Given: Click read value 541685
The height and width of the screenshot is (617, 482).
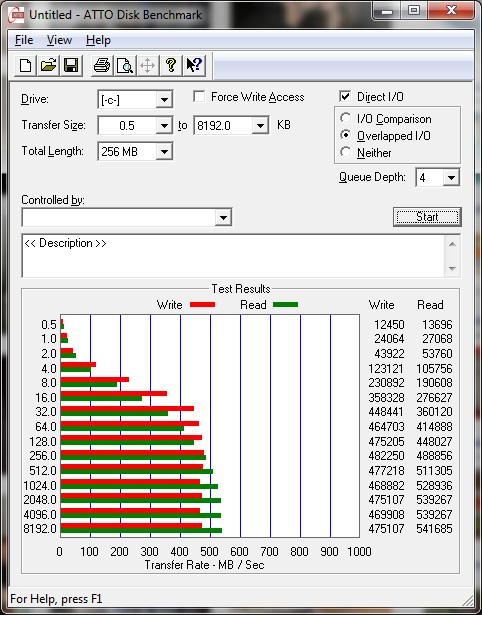Looking at the screenshot, I should click(434, 528).
